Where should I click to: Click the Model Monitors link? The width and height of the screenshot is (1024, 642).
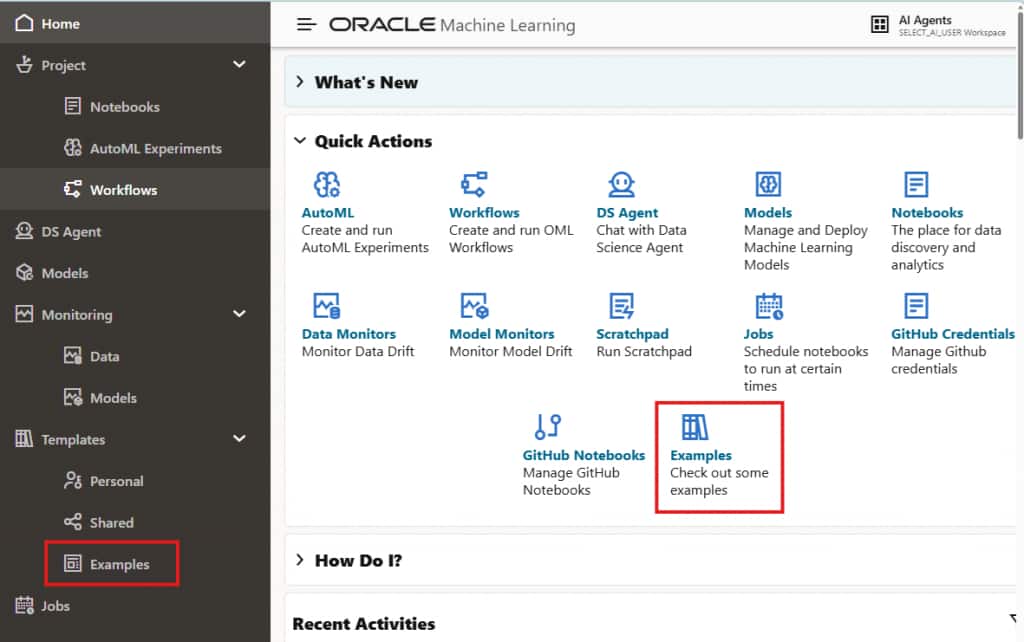pyautogui.click(x=501, y=334)
